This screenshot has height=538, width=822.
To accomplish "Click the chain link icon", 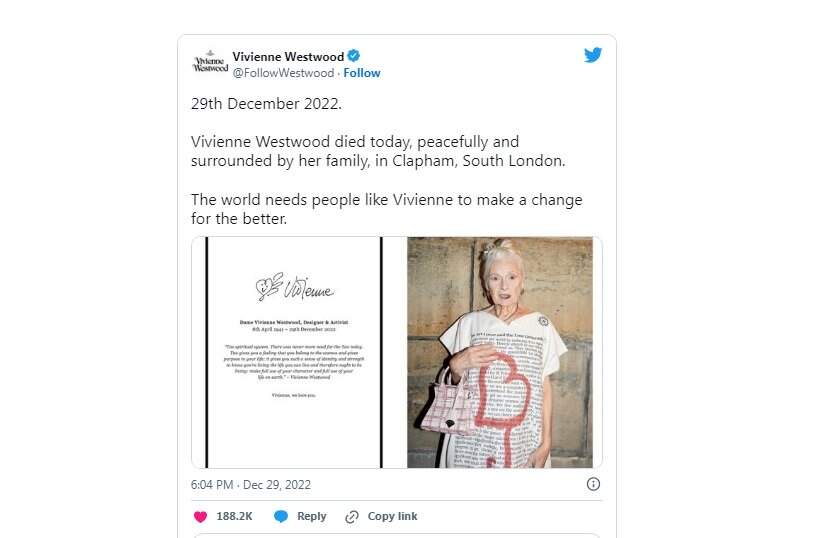I will pyautogui.click(x=351, y=516).
